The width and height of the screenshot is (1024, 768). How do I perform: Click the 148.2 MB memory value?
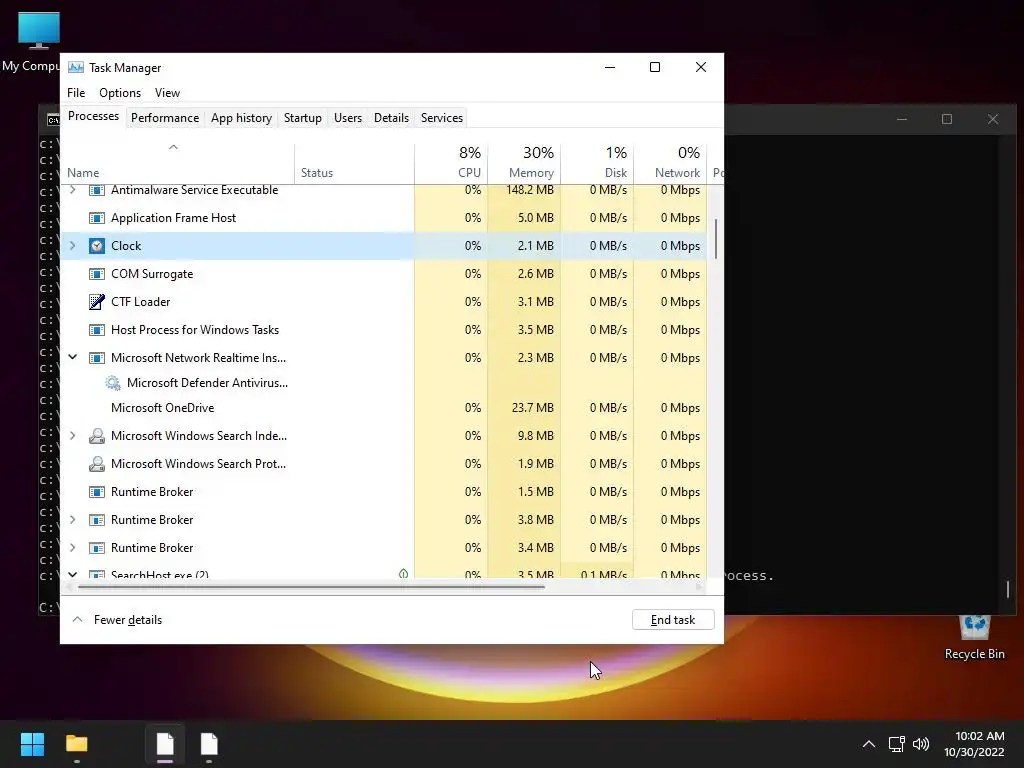point(530,190)
